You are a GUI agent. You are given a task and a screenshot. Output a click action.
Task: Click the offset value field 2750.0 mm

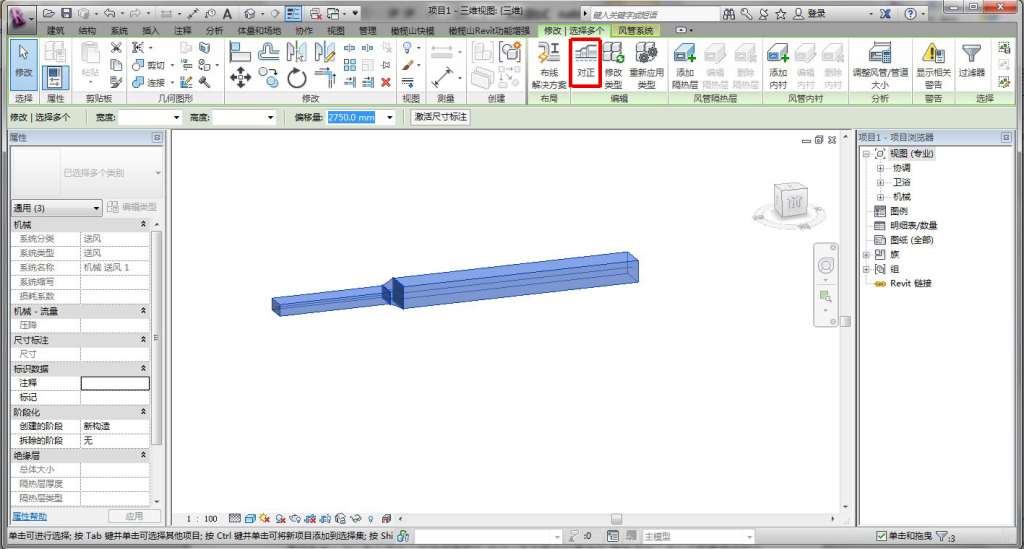(x=351, y=118)
